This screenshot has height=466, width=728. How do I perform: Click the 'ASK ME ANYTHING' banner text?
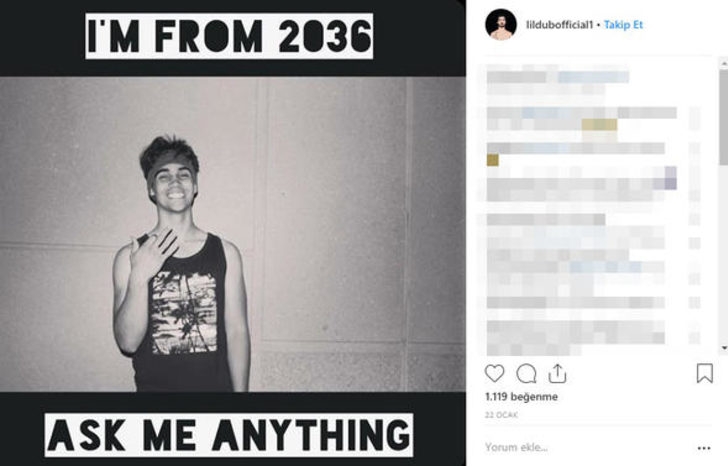[229, 434]
